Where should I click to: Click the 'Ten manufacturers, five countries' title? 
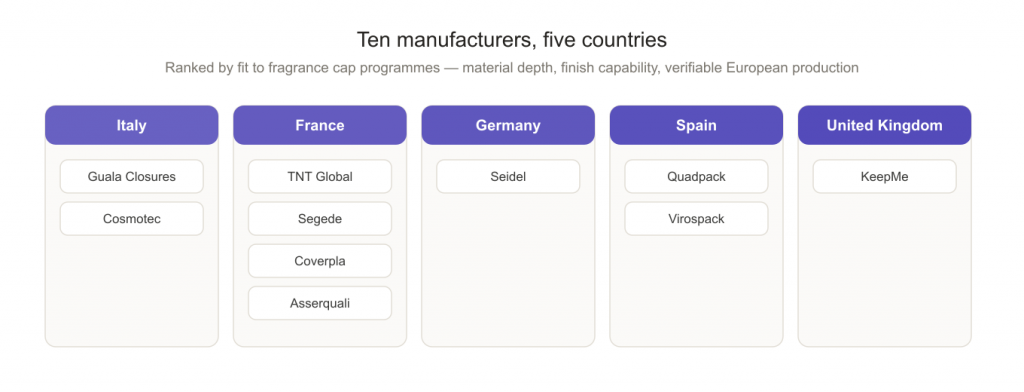pyautogui.click(x=511, y=40)
